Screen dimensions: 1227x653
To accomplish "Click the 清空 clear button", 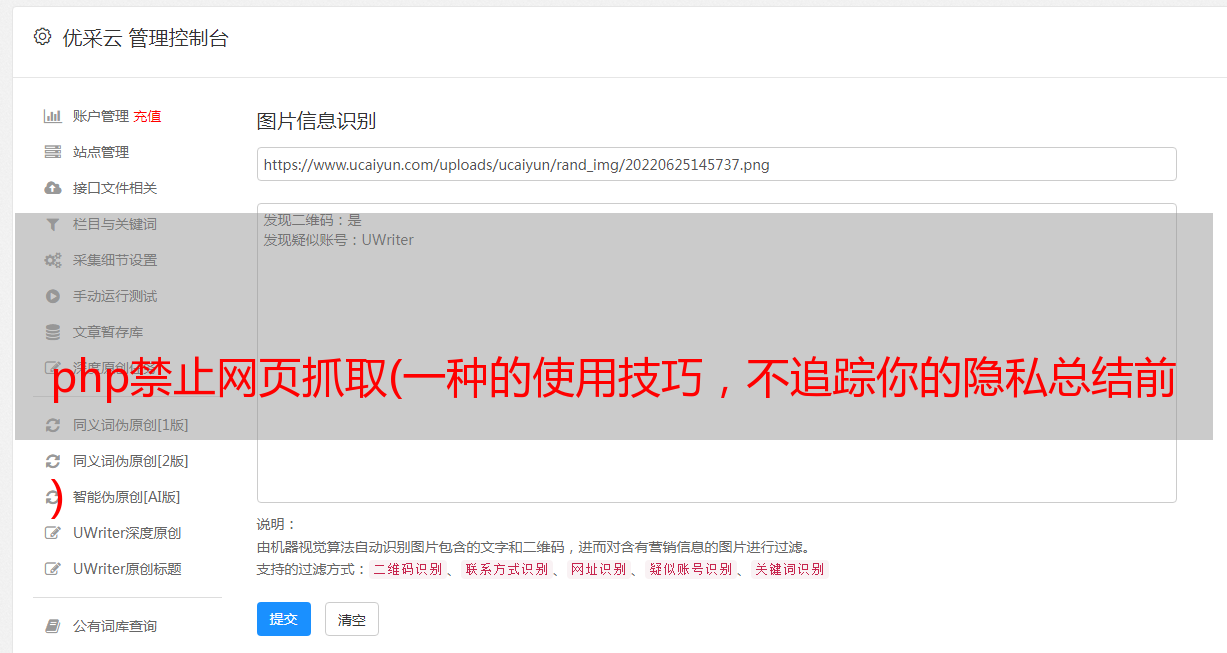I will coord(352,619).
